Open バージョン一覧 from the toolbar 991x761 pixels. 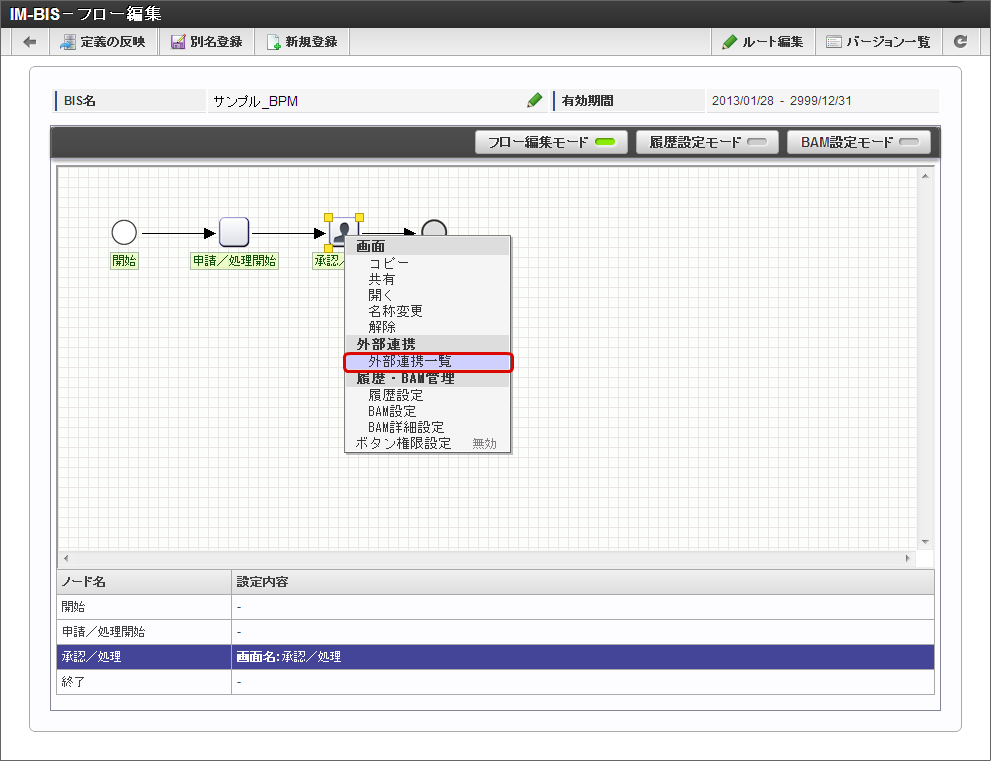point(879,42)
